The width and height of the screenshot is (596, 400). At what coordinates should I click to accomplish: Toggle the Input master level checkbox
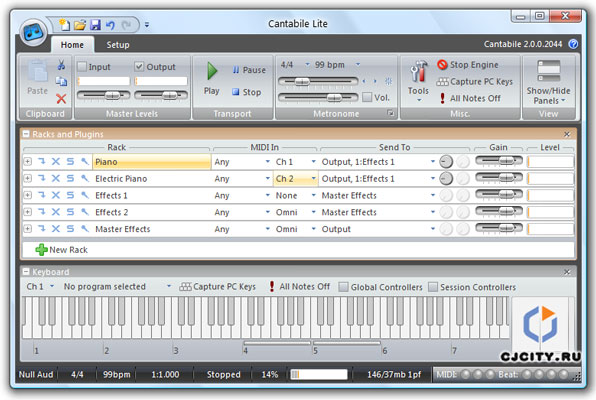[x=82, y=67]
